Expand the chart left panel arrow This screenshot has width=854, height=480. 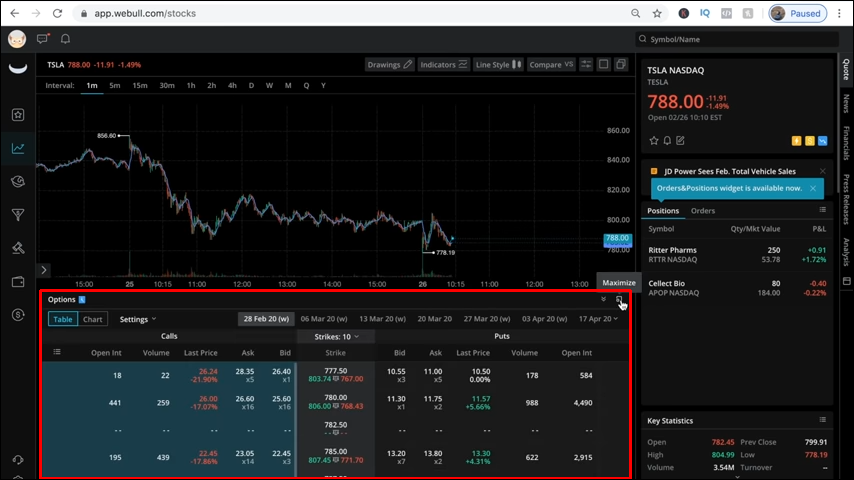click(44, 270)
